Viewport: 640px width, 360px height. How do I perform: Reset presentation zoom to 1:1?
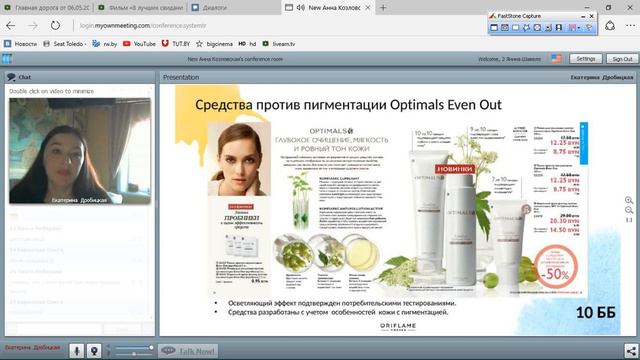[x=629, y=220]
